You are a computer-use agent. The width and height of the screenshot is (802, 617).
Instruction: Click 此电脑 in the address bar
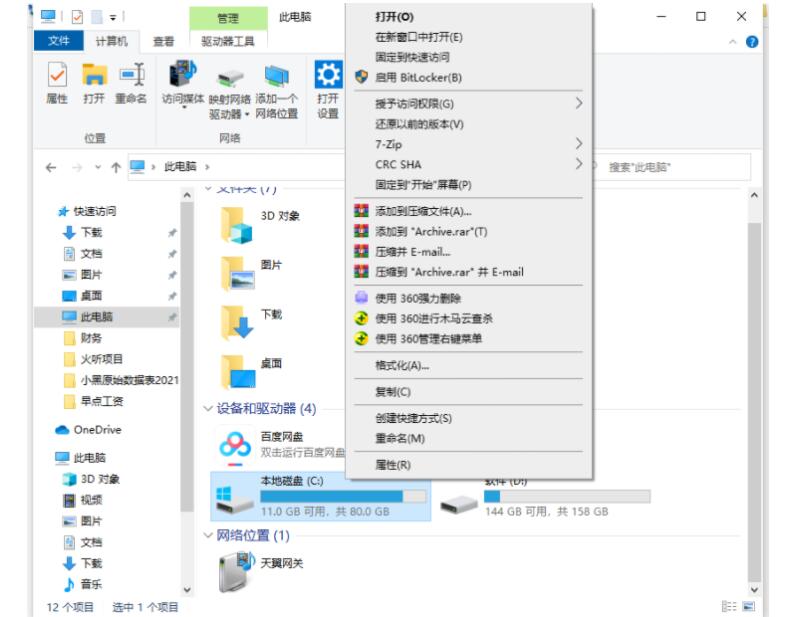180,167
